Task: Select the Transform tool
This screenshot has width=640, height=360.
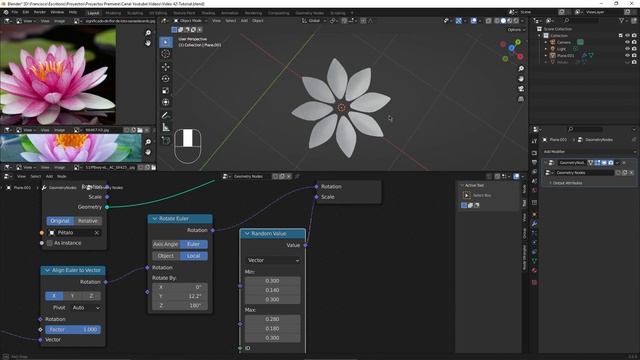Action: click(166, 102)
